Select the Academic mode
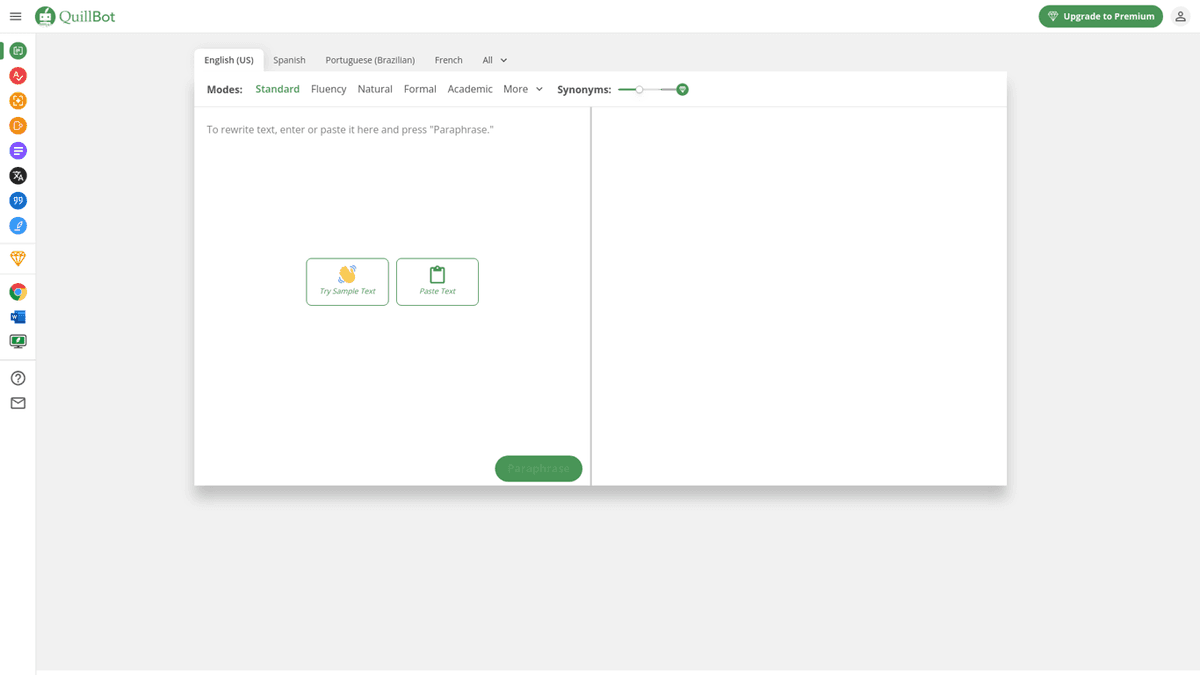 [470, 89]
